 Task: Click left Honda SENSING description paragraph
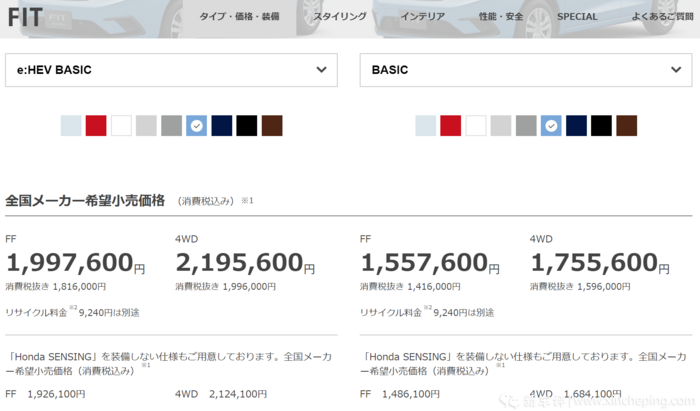pyautogui.click(x=169, y=364)
